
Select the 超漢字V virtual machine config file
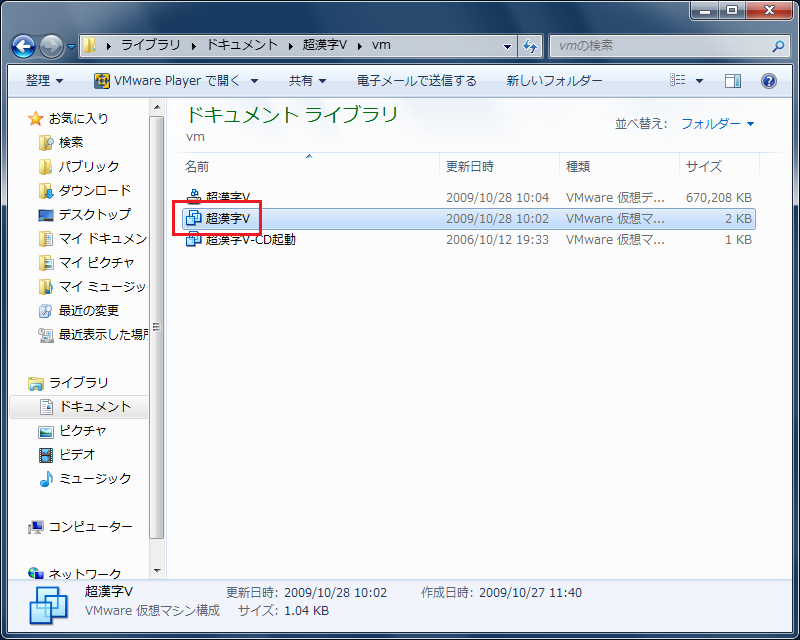pyautogui.click(x=227, y=218)
